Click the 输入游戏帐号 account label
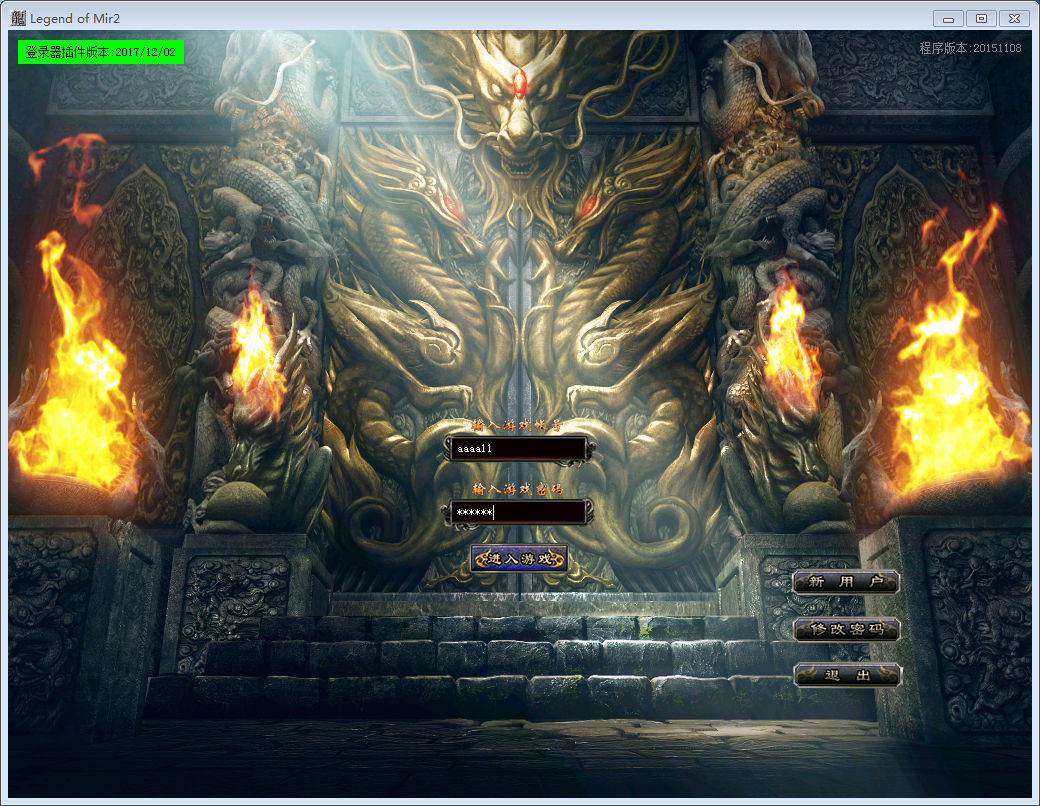The image size is (1040, 806). click(x=517, y=425)
